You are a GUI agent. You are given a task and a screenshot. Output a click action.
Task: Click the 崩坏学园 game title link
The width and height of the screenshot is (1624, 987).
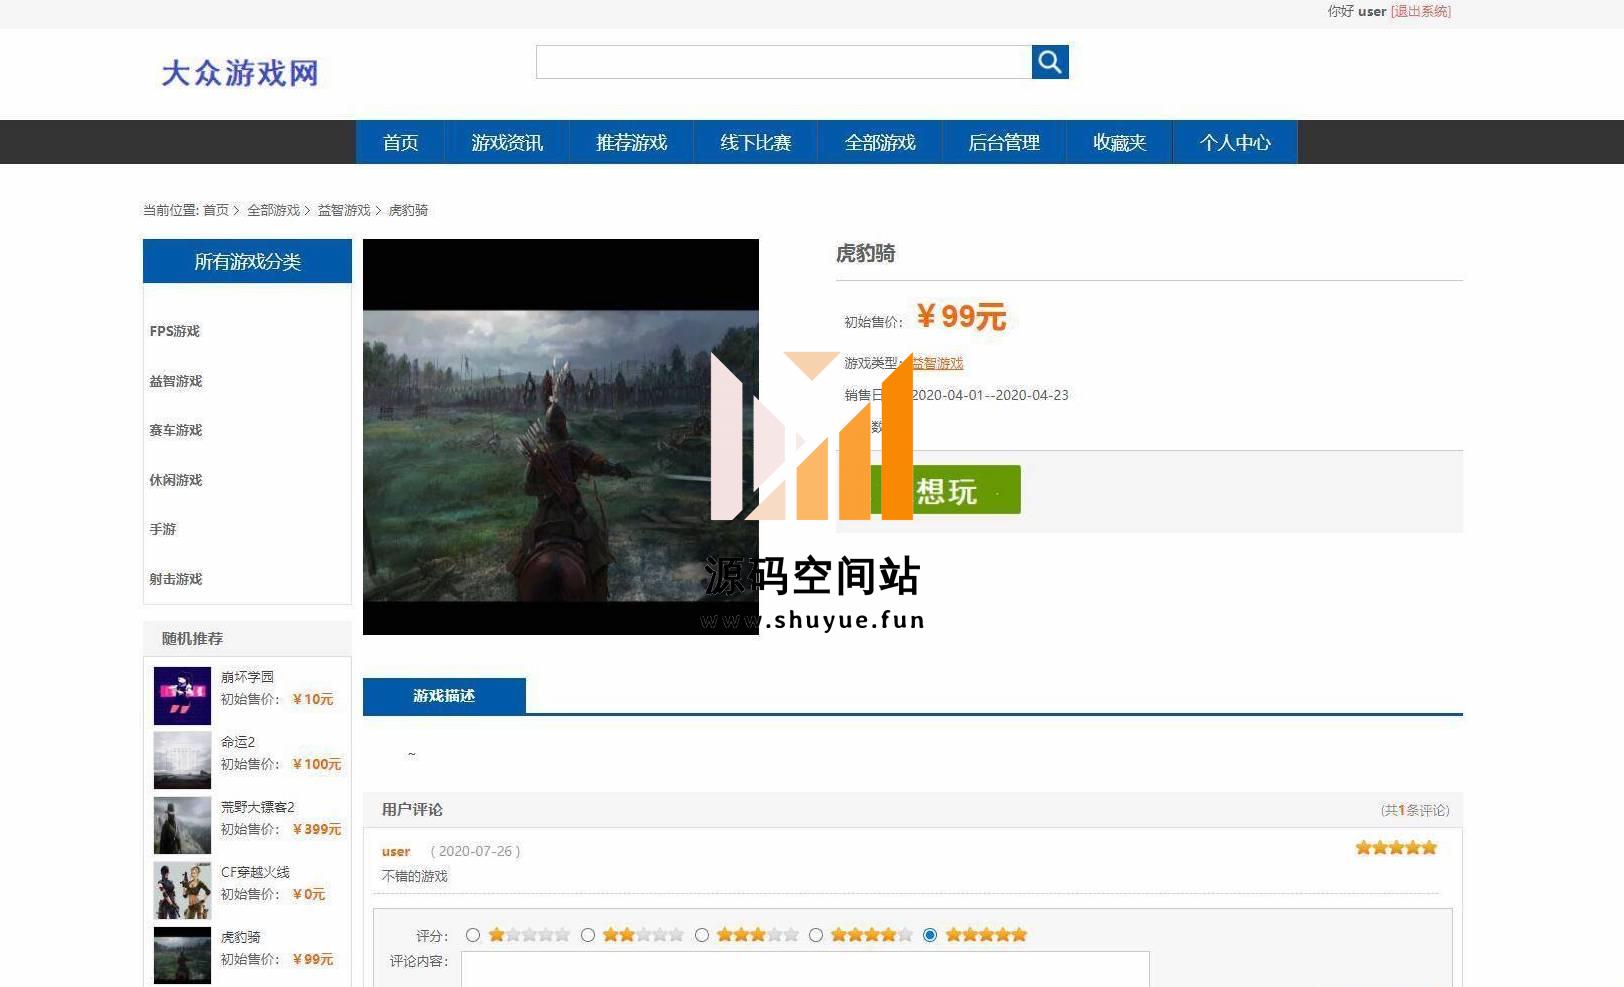pos(247,677)
